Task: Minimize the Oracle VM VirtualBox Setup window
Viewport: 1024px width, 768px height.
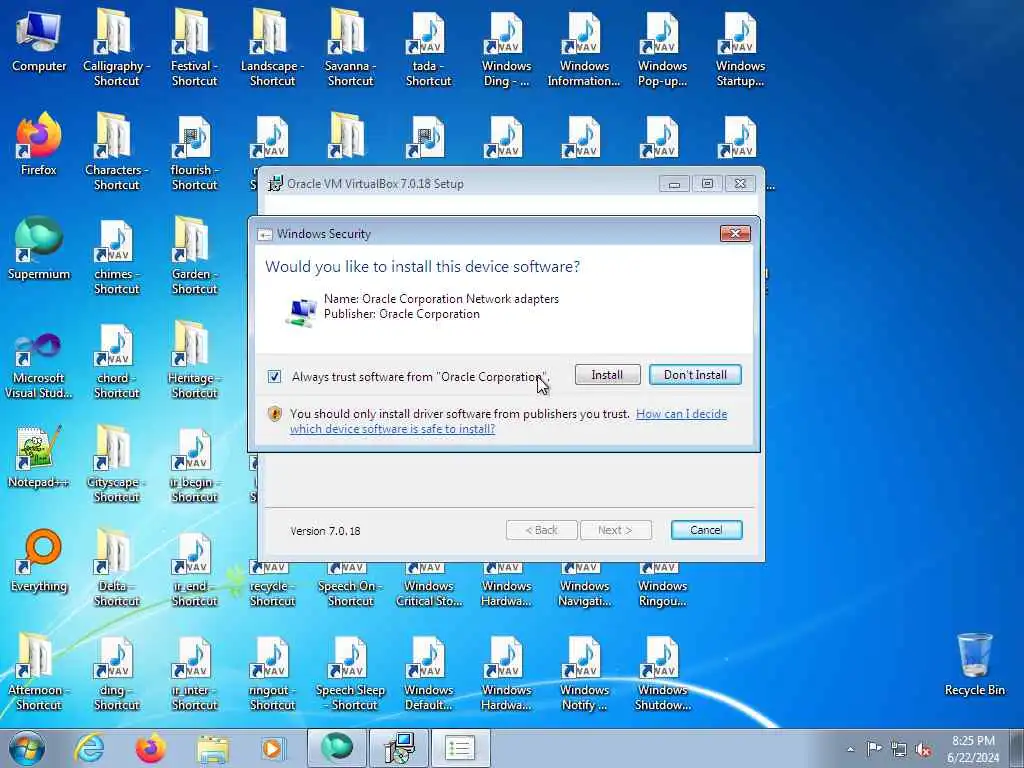Action: coord(674,184)
